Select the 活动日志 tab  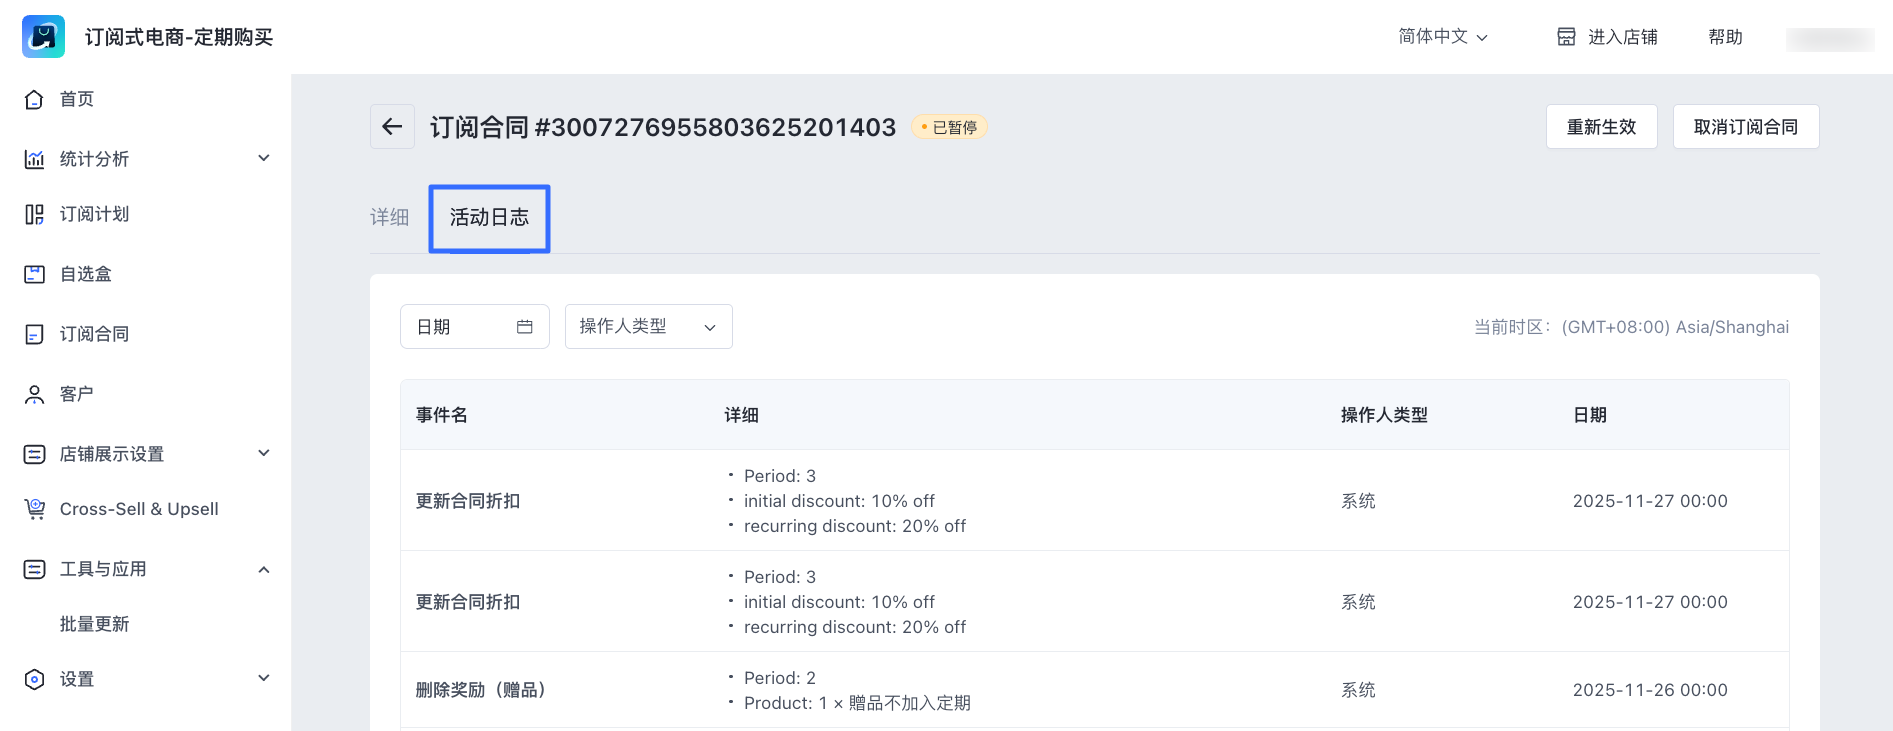pyautogui.click(x=489, y=218)
